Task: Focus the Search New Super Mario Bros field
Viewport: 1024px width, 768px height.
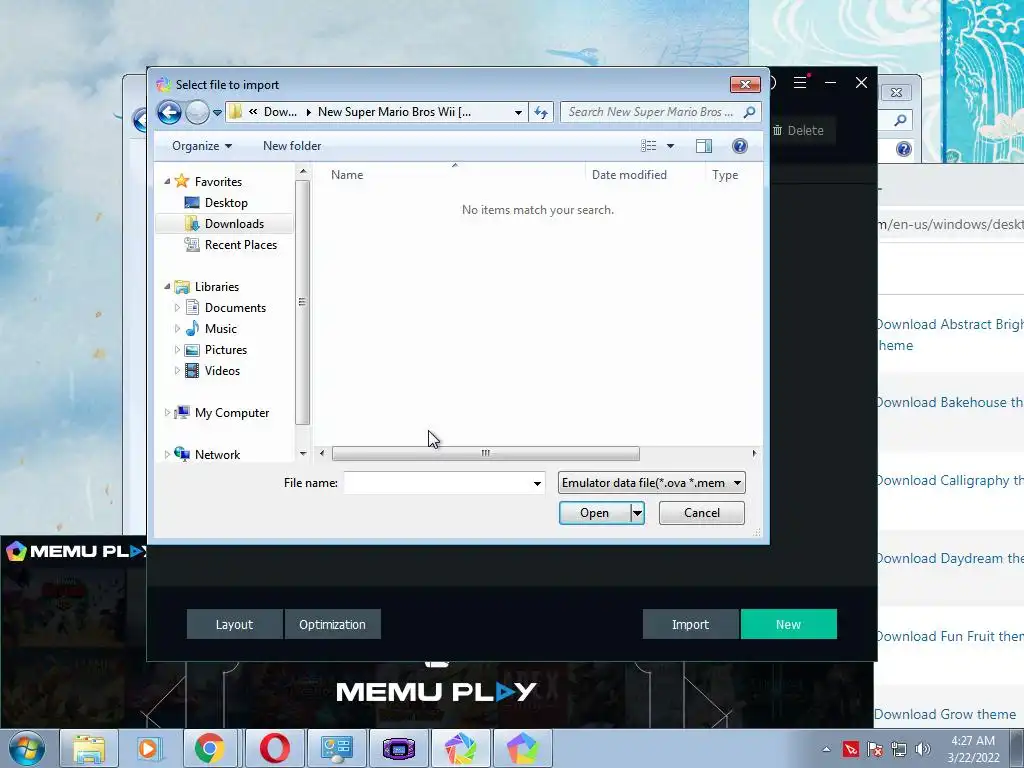Action: pos(650,112)
